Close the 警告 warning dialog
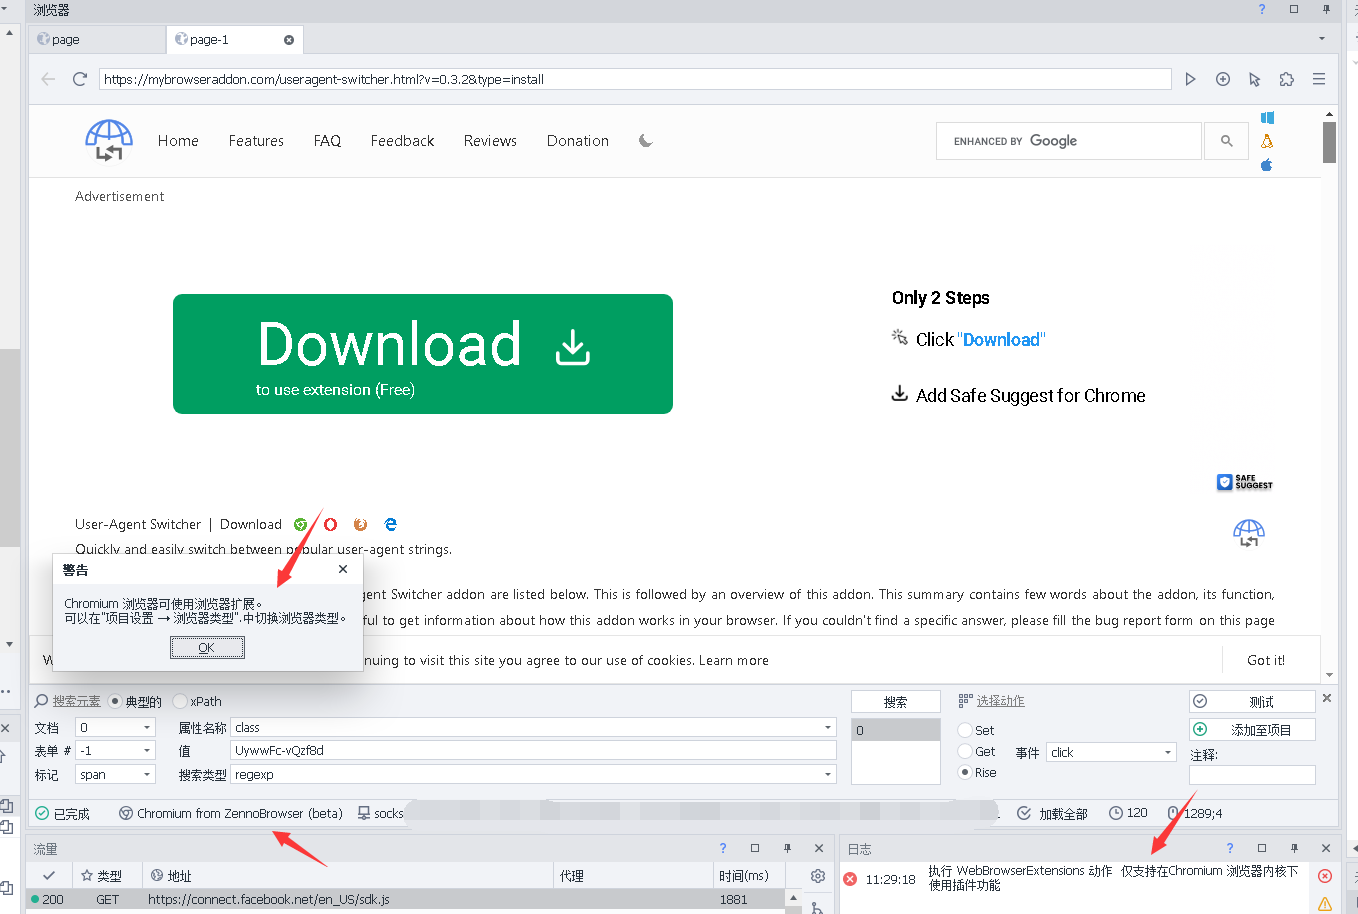 pos(343,569)
